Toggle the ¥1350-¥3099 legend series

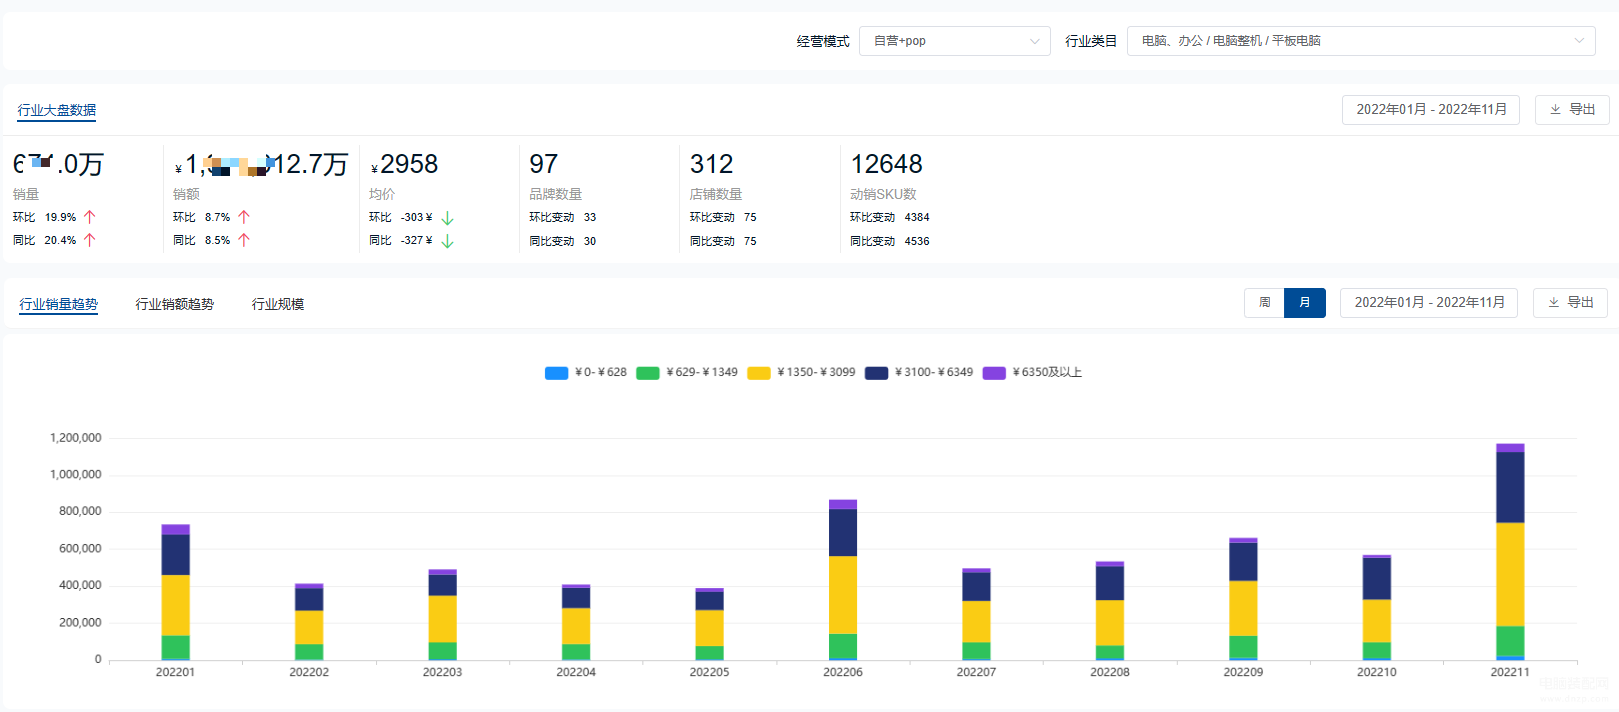coord(801,372)
